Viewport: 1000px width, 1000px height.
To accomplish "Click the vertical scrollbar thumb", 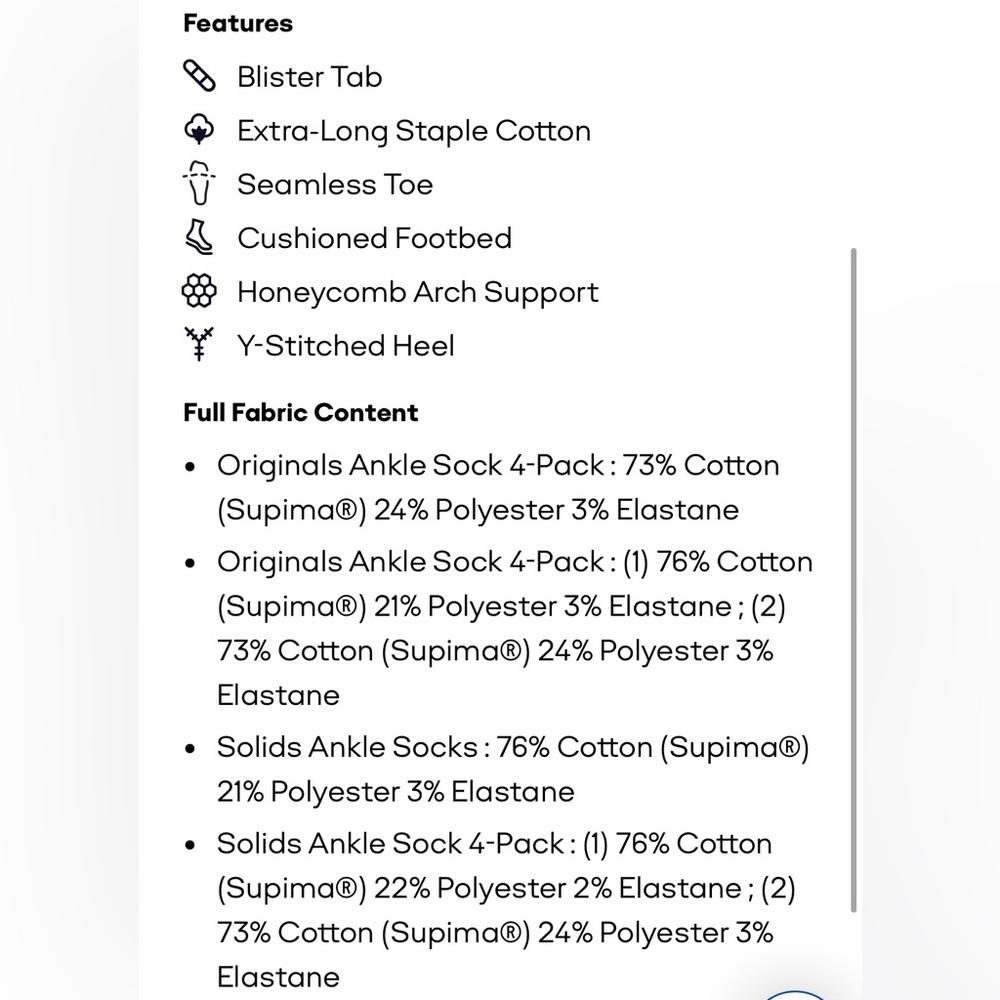I will (853, 580).
